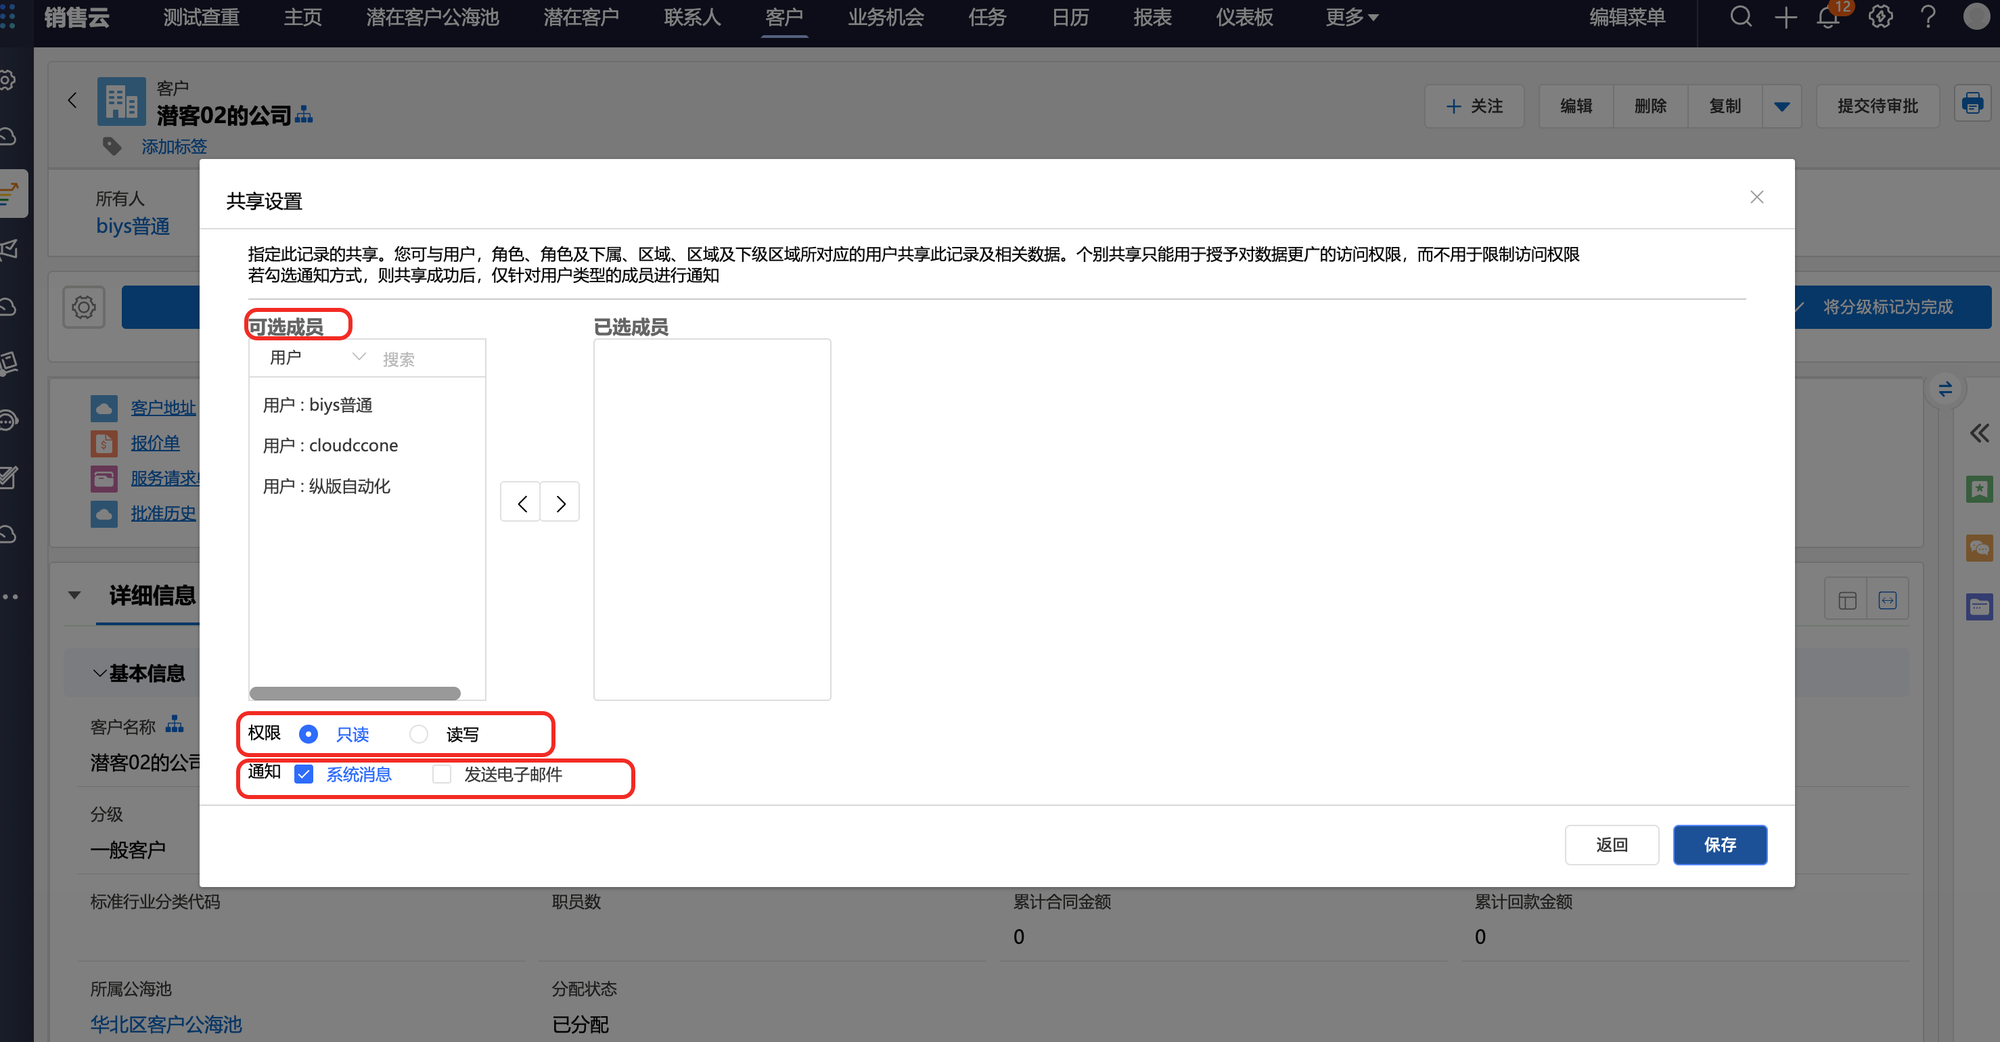Viewport: 2000px width, 1042px height.
Task: Open the dropdown arrow next to 复制
Action: click(x=1782, y=106)
